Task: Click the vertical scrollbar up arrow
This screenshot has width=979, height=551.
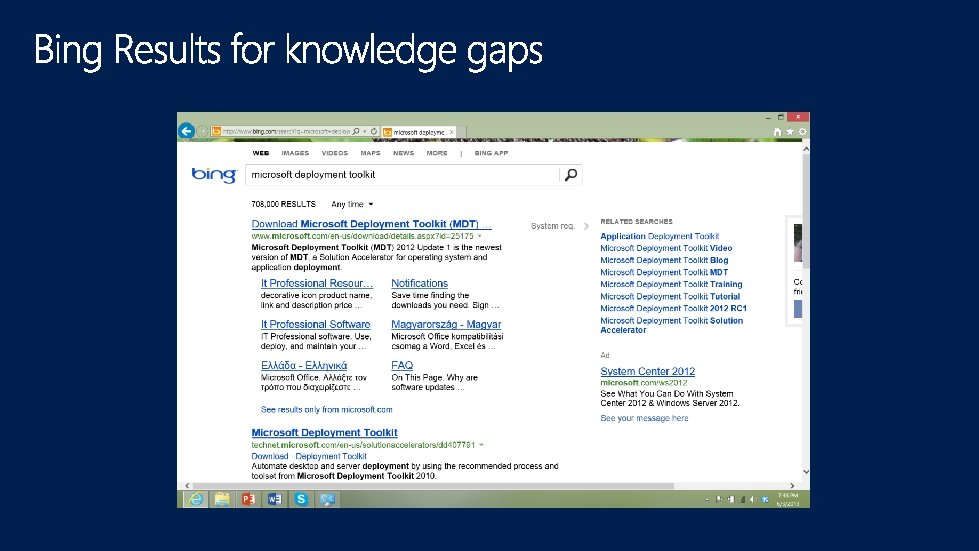Action: click(x=805, y=150)
